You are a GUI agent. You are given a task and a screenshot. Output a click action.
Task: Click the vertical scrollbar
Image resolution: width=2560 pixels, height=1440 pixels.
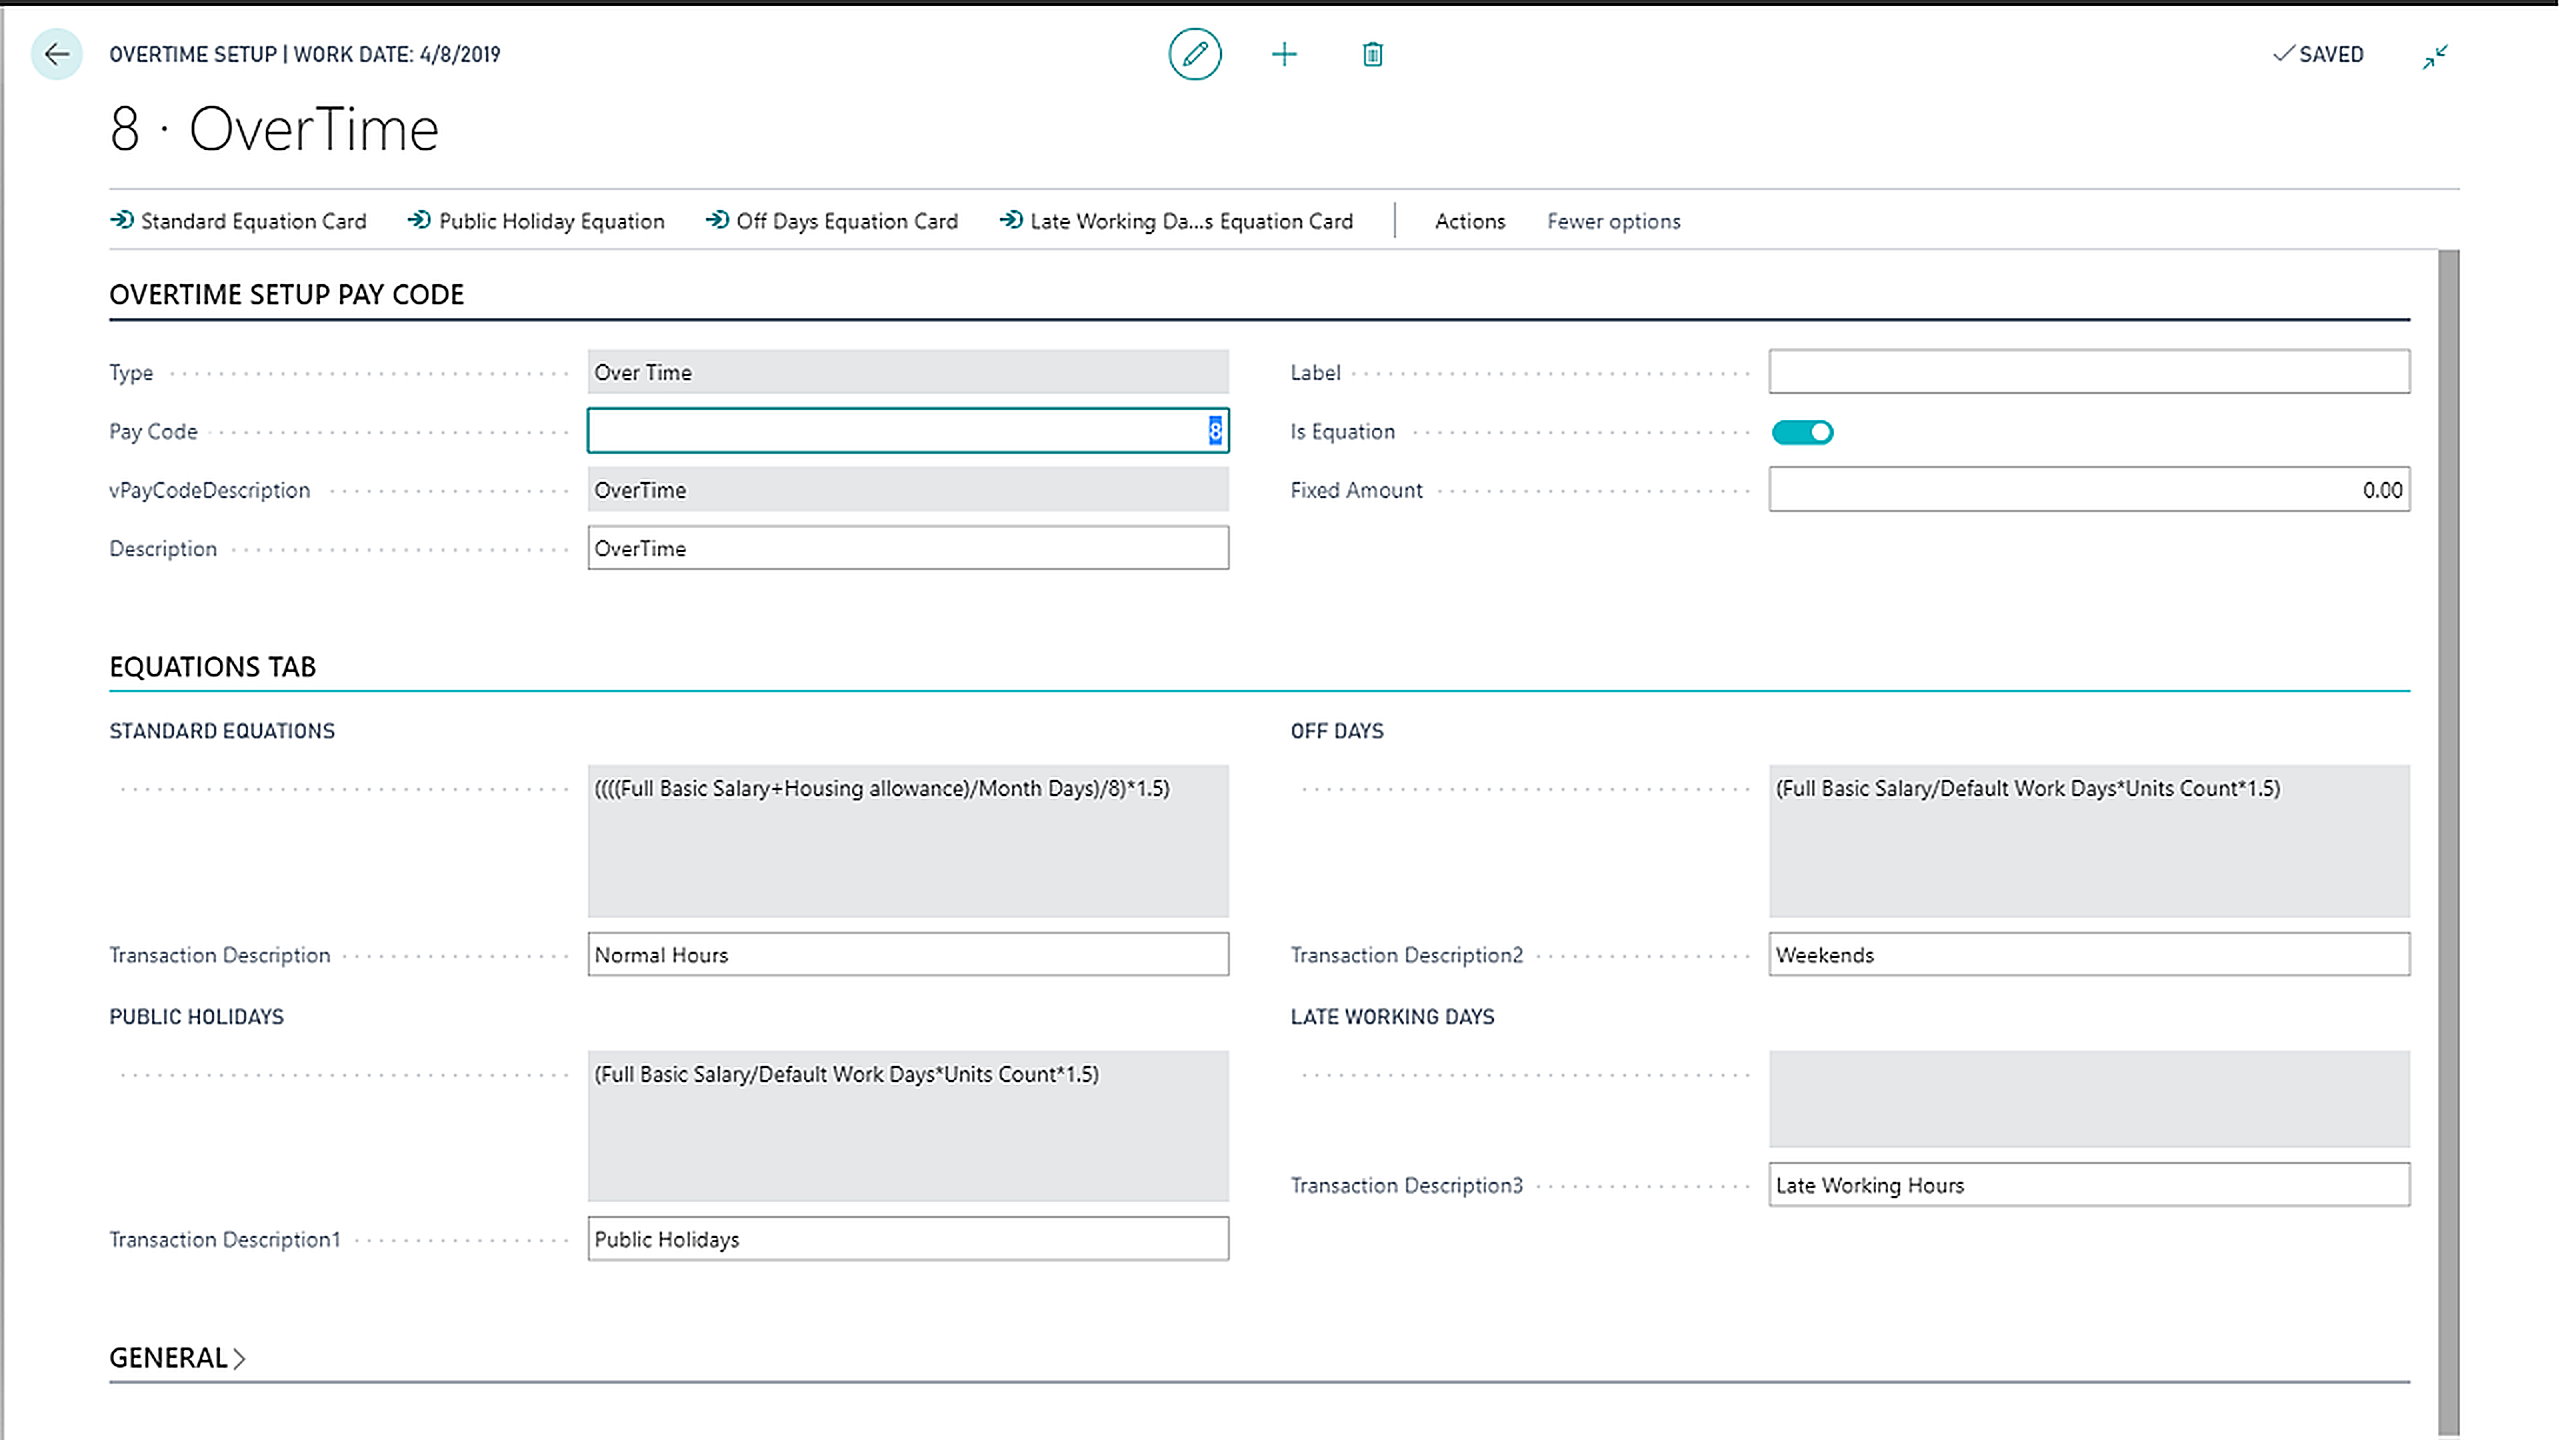click(2448, 840)
